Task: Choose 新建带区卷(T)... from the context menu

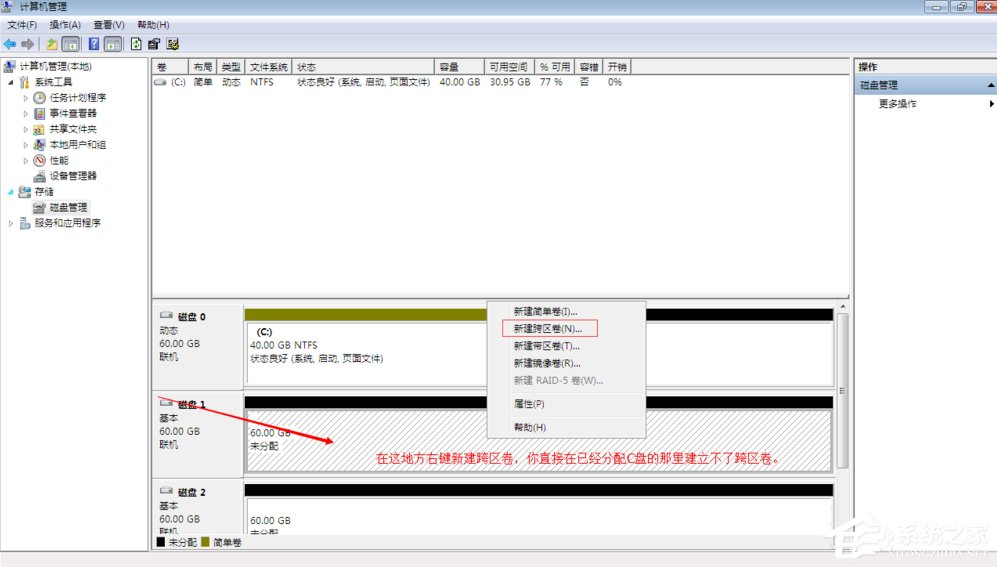Action: (x=547, y=346)
